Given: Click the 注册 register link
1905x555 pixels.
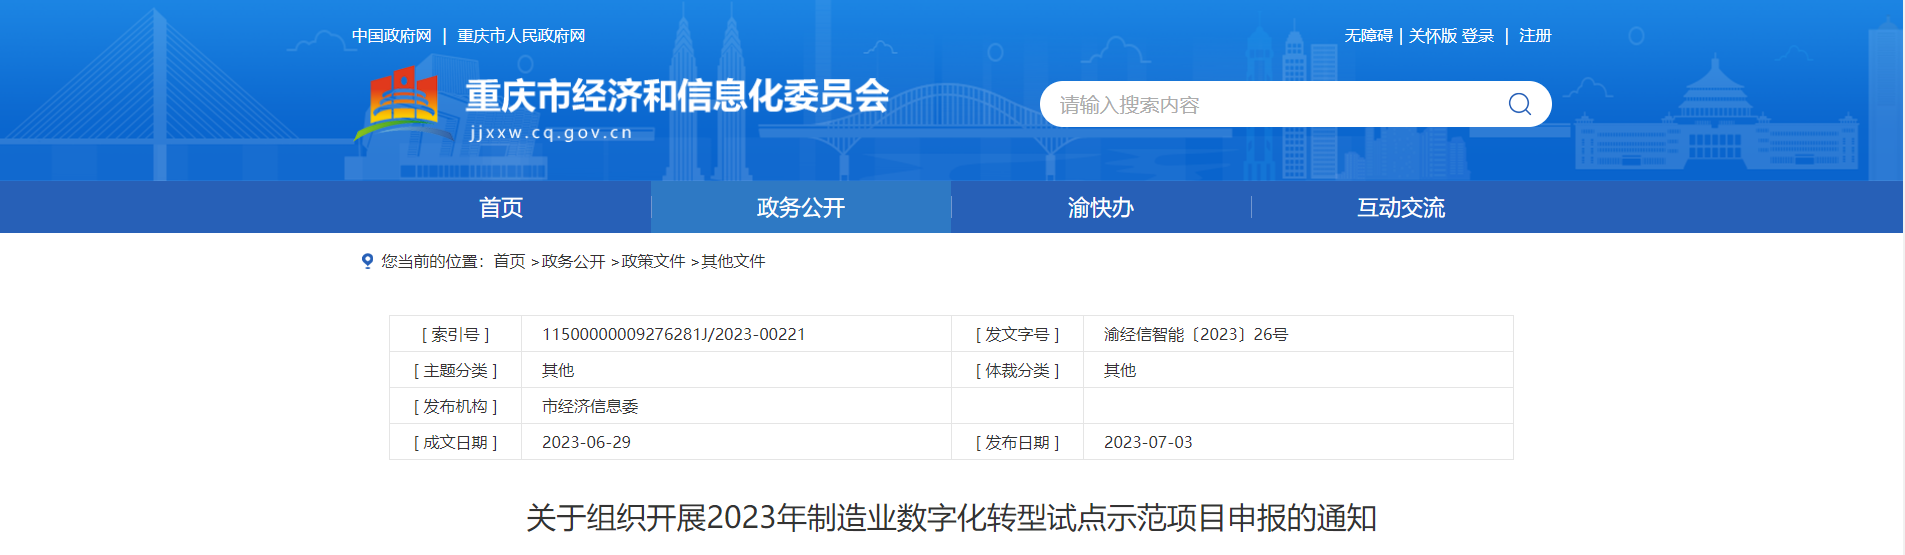Looking at the screenshot, I should coord(1535,36).
